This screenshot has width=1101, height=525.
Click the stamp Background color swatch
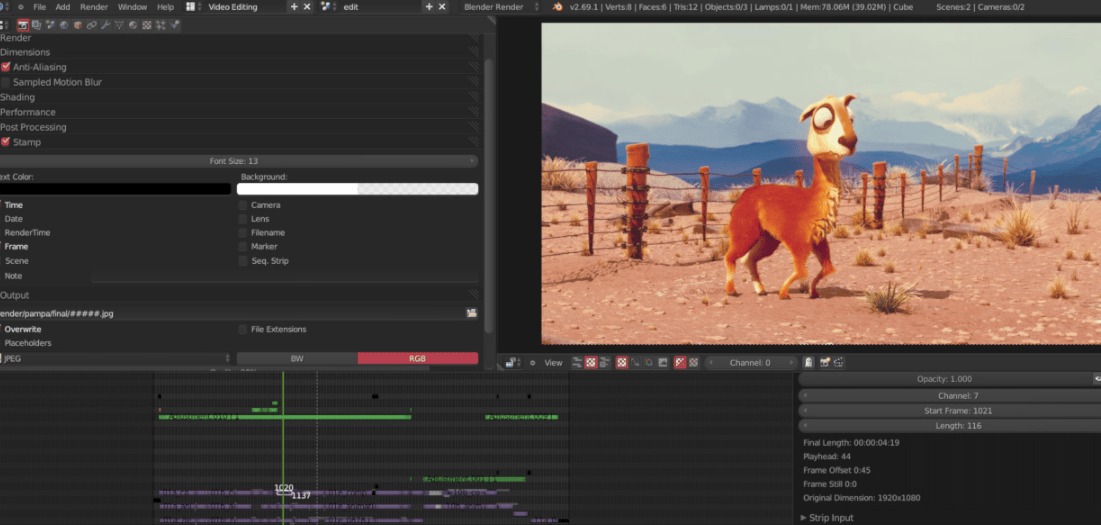357,189
